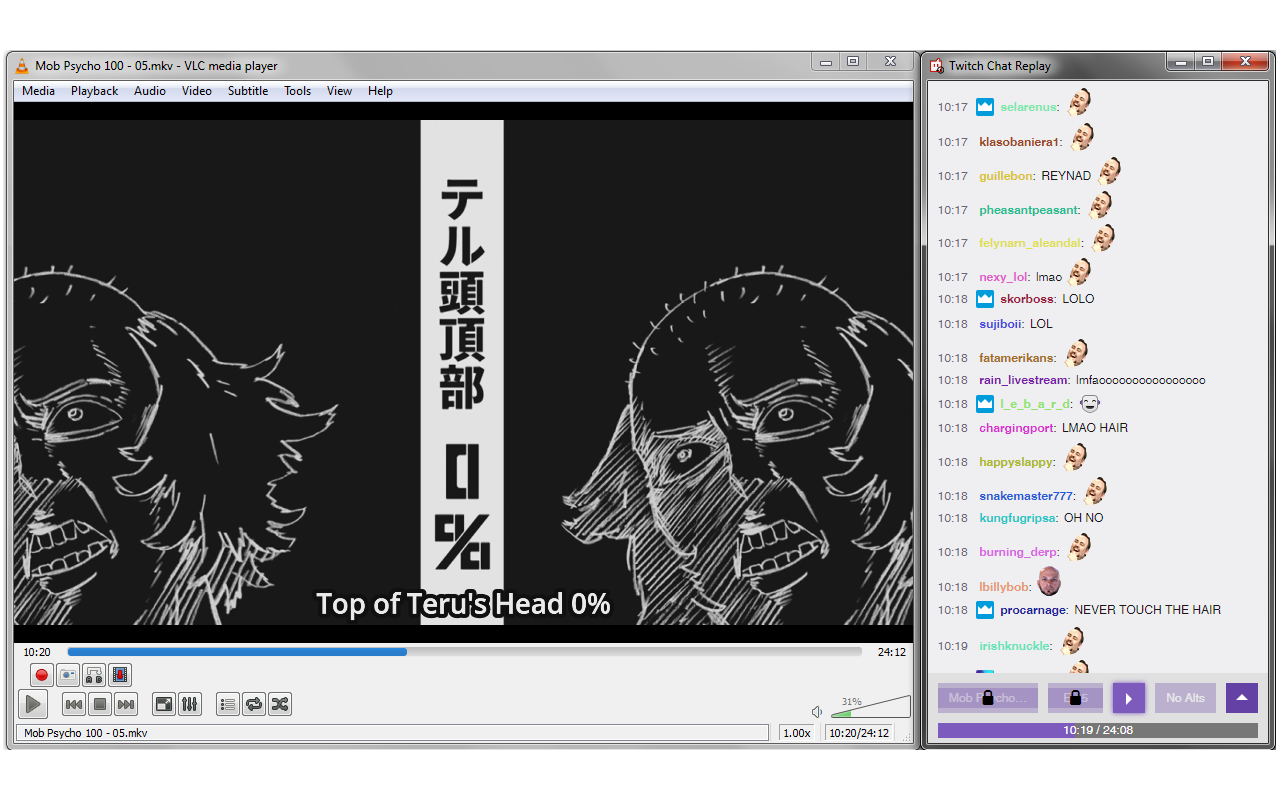Viewport: 1280px width, 800px height.
Task: Click playback speed 1.00x in status bar
Action: (x=796, y=733)
